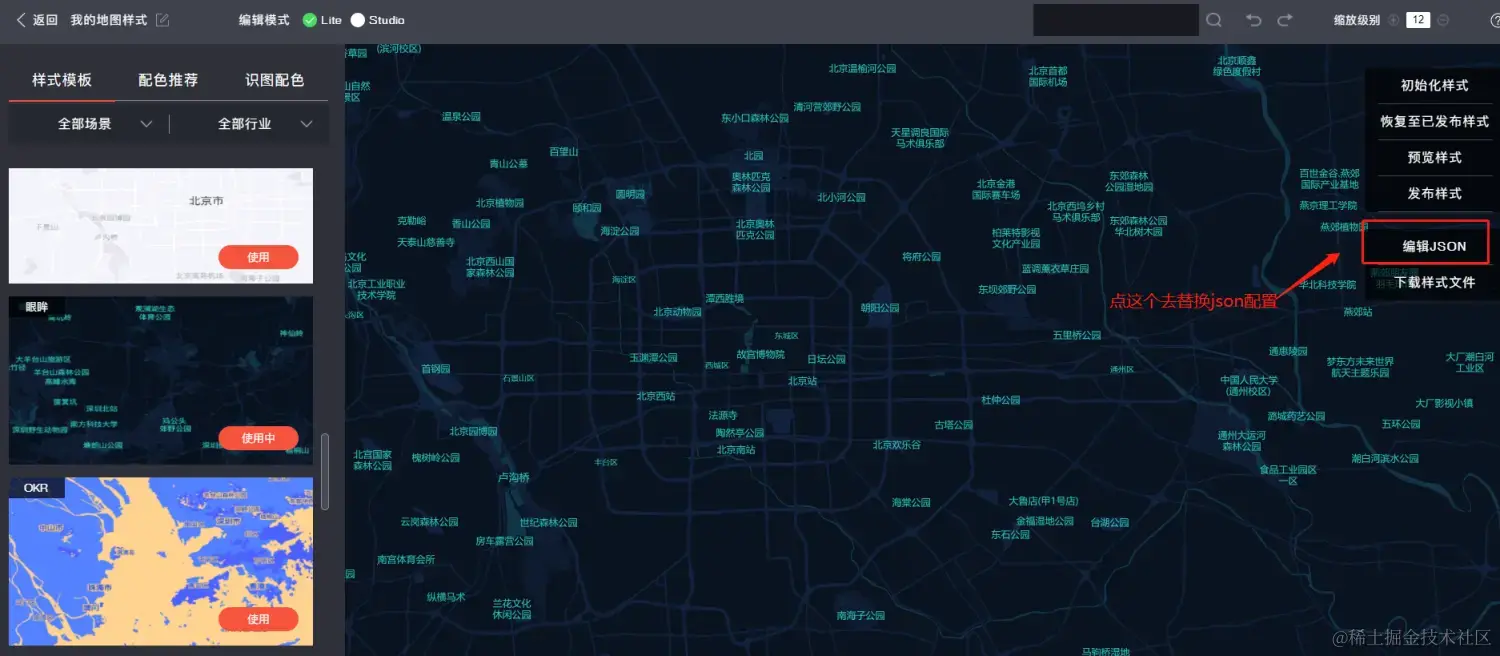Click 使用 on the OKR template

[258, 619]
